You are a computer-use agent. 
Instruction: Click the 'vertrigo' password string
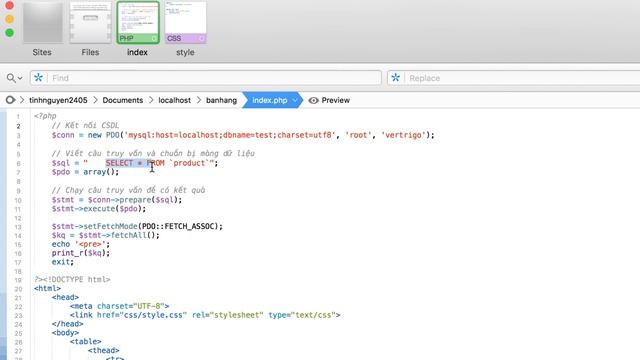[x=404, y=135]
